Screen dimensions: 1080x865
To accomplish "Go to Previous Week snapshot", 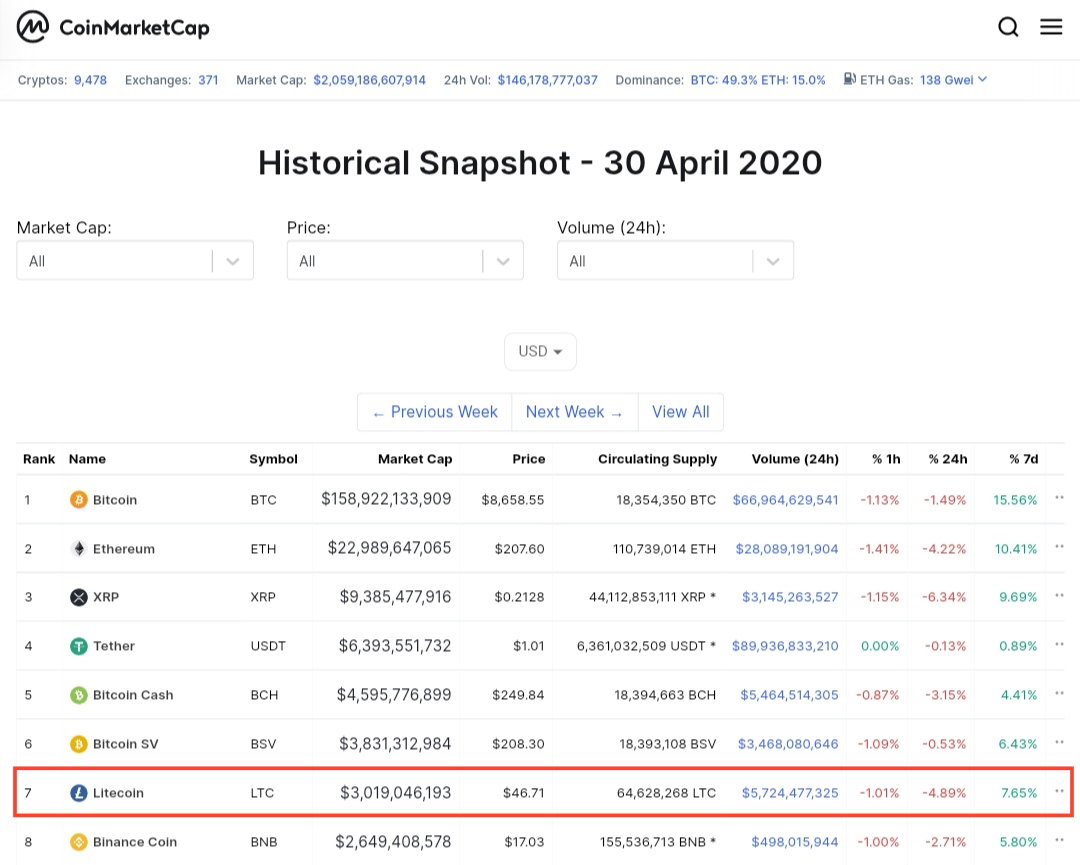I will point(435,412).
